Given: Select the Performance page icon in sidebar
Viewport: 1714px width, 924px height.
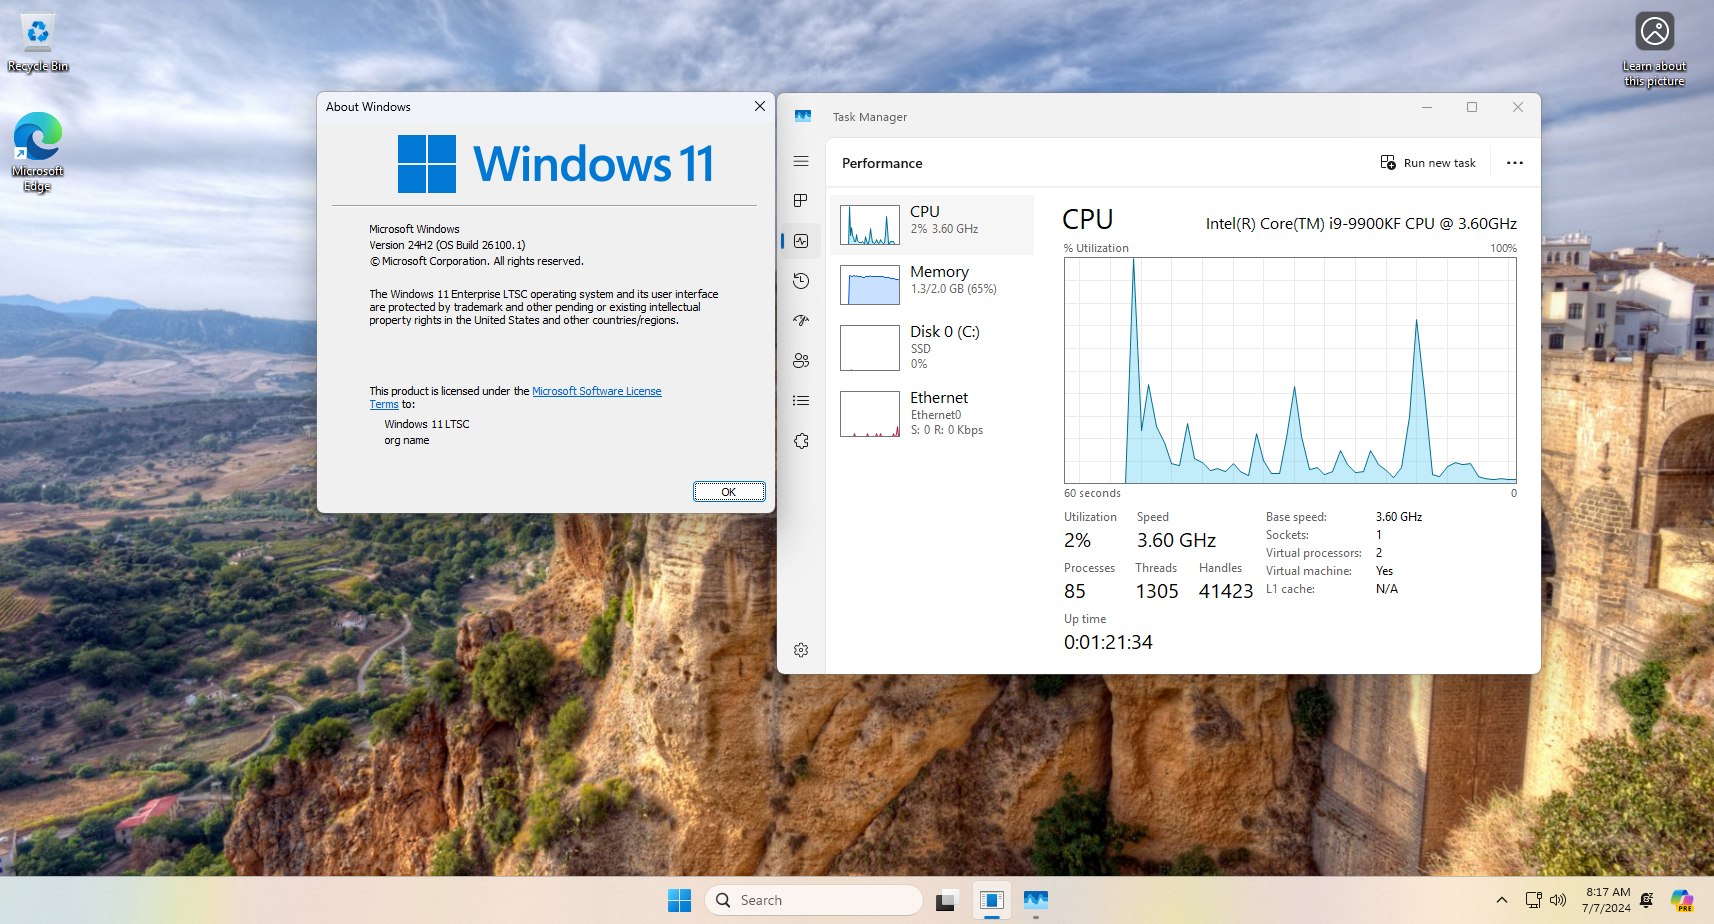Looking at the screenshot, I should pyautogui.click(x=801, y=241).
